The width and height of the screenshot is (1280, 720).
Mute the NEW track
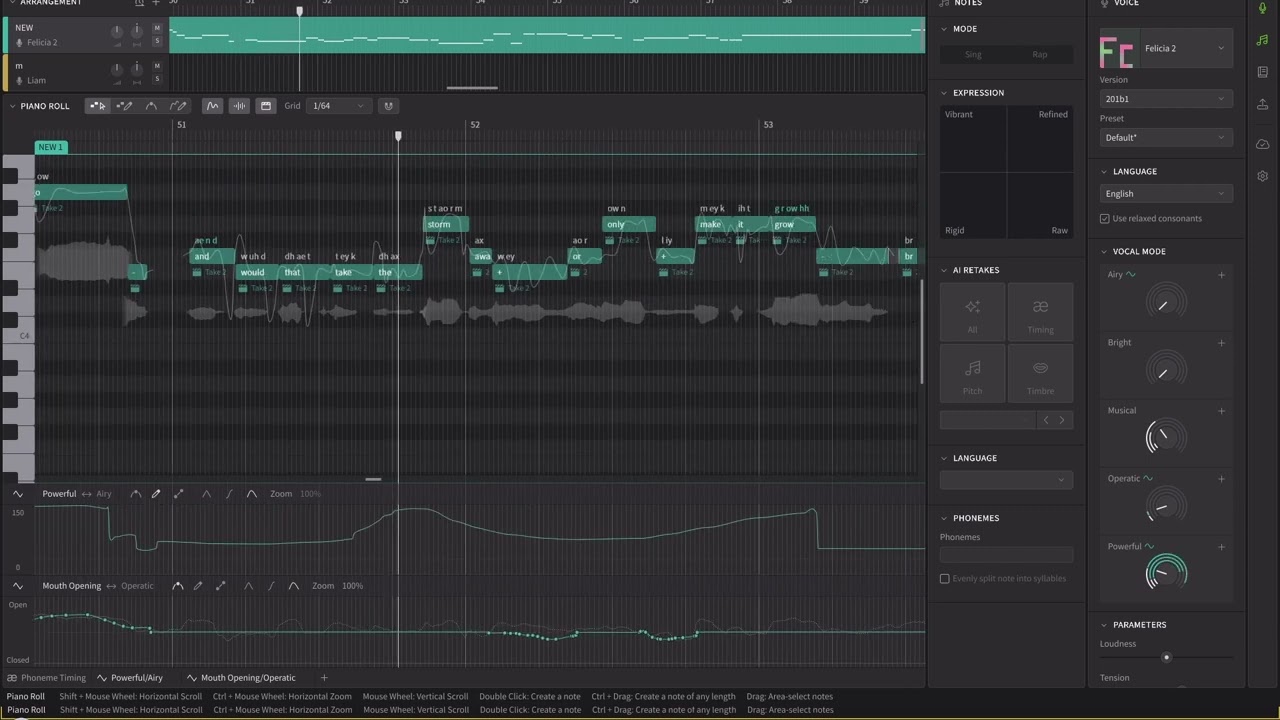tap(157, 28)
